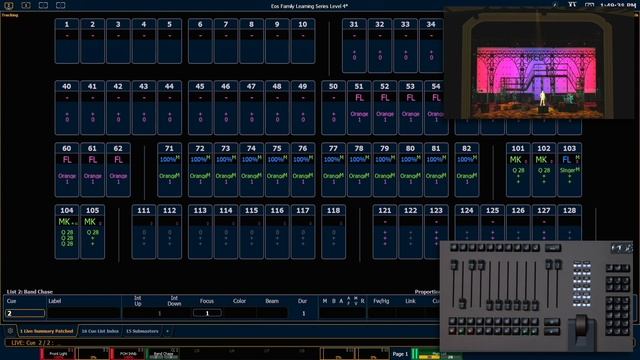
Task: Click the lowered second fader handle on virtual console
Action: point(462,303)
